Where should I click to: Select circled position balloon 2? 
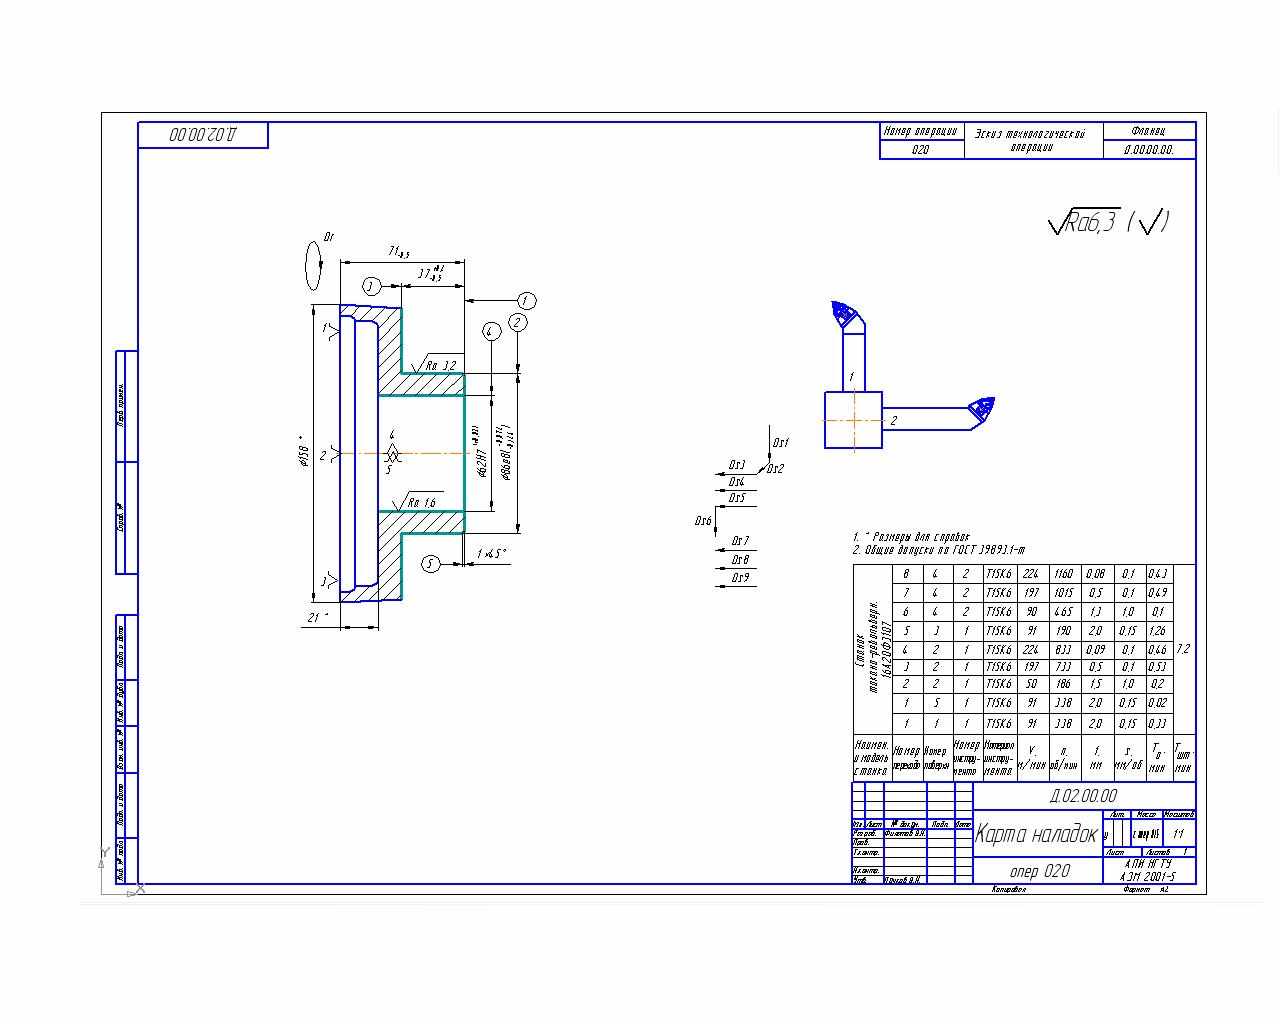518,322
